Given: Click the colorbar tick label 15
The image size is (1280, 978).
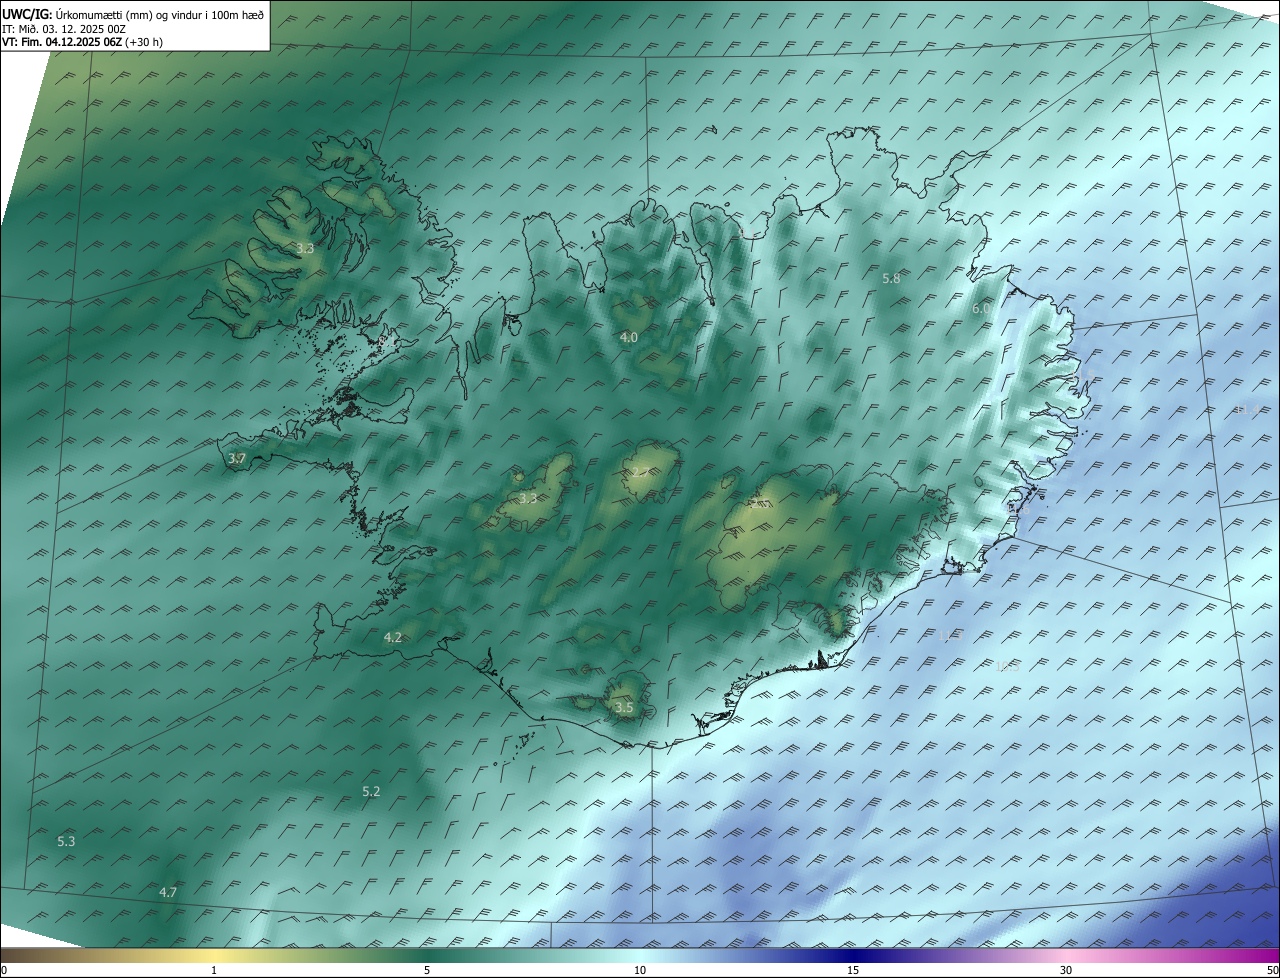Looking at the screenshot, I should click(853, 970).
